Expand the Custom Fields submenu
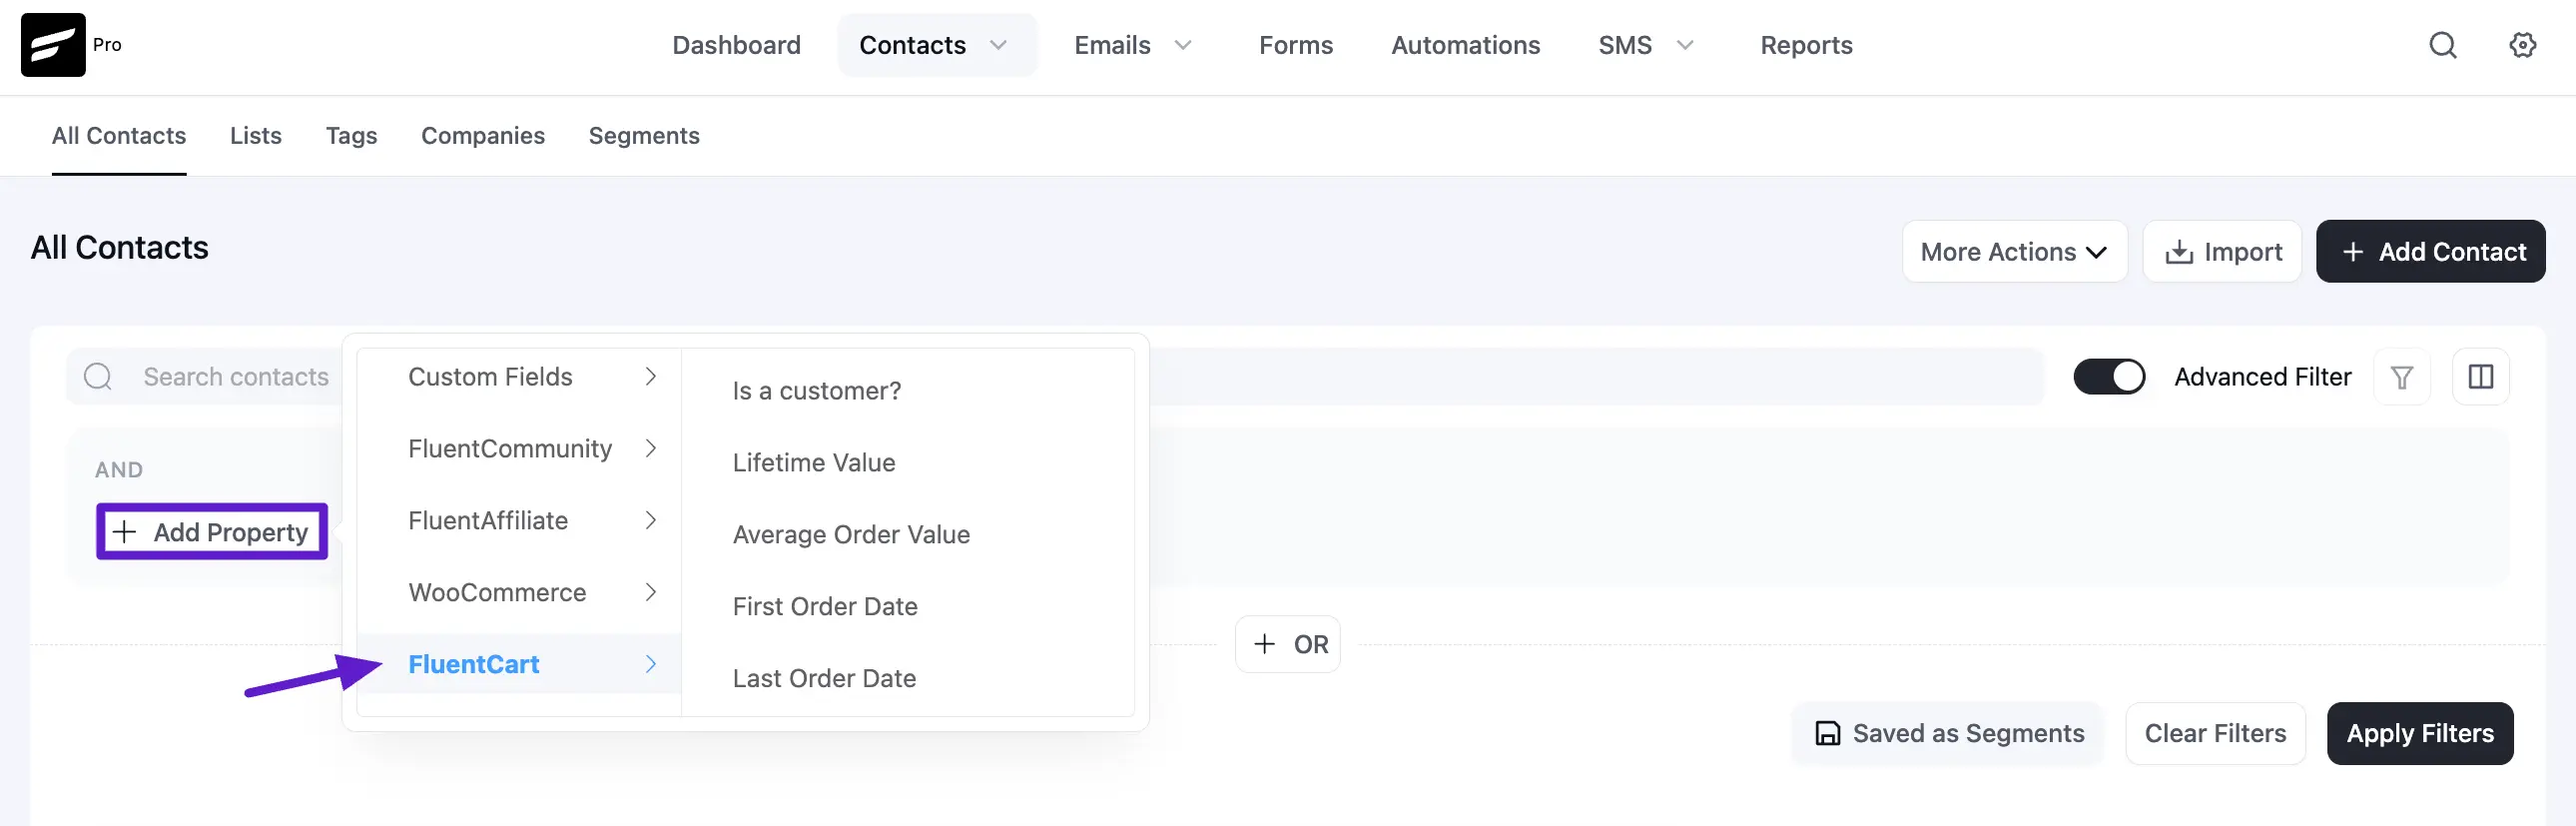 coord(519,377)
